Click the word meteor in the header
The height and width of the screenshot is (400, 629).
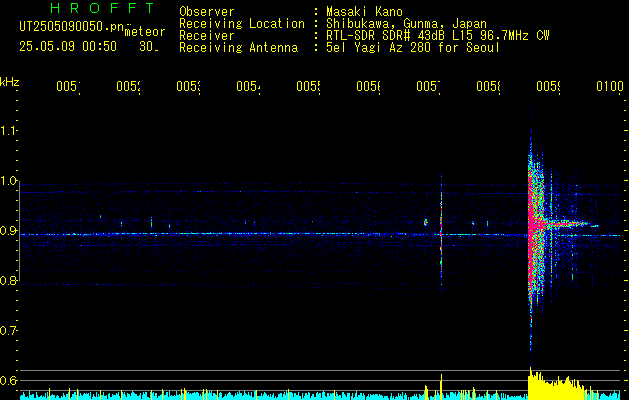(145, 32)
